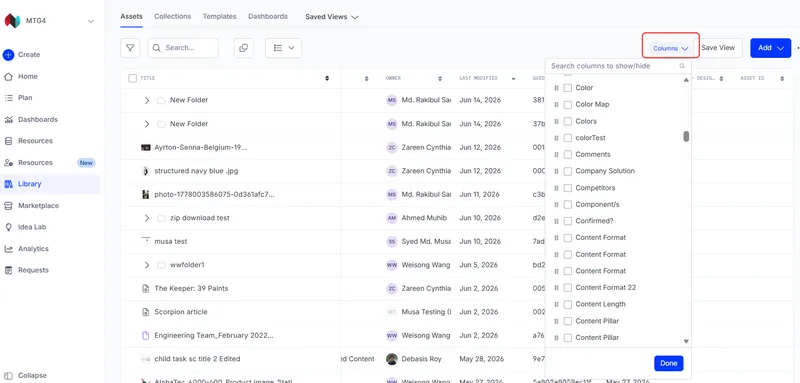800x383 pixels.
Task: Open the Scorpion article asset
Action: [x=181, y=312]
